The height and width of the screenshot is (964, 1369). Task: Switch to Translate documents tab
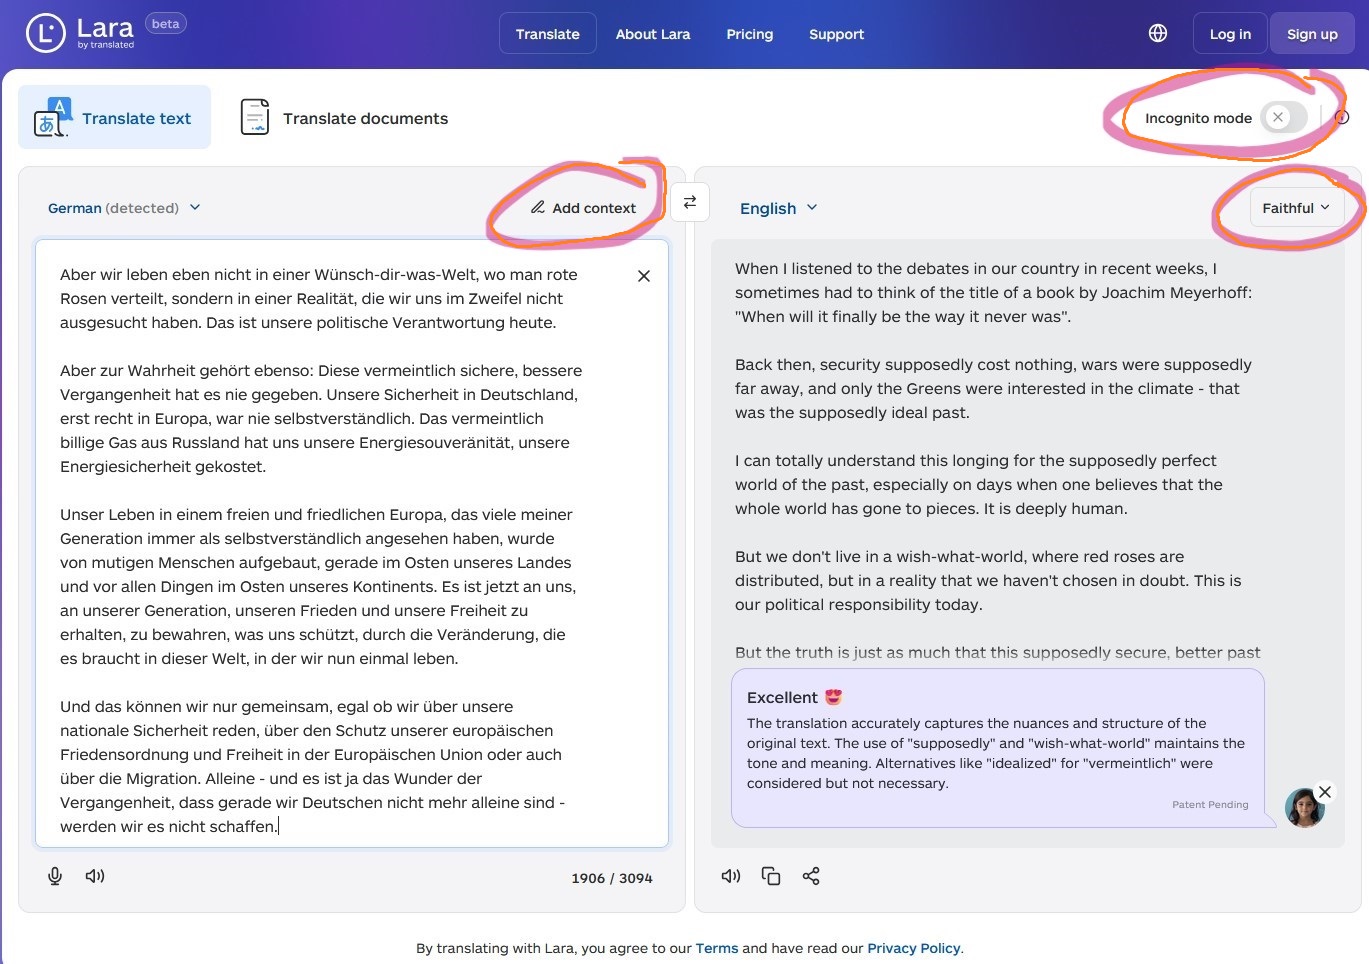[x=344, y=118]
